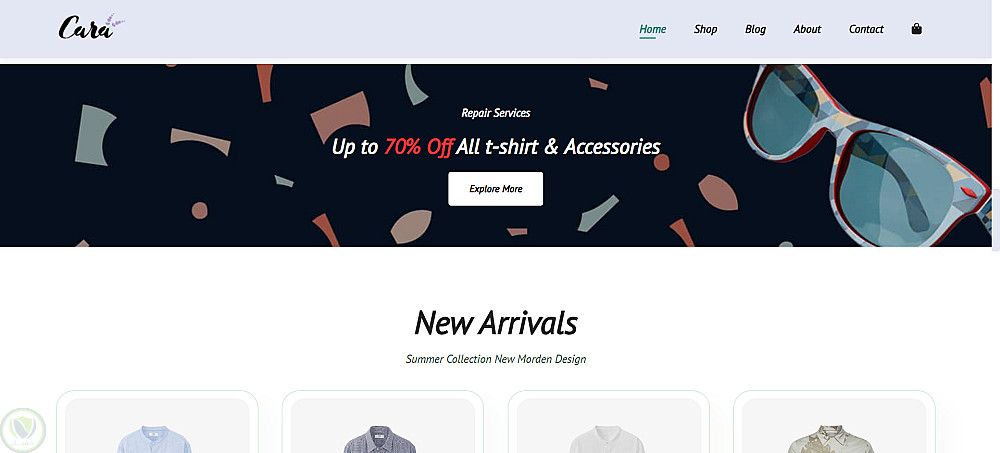
Task: Select the floral print shirt product card
Action: (x=834, y=422)
